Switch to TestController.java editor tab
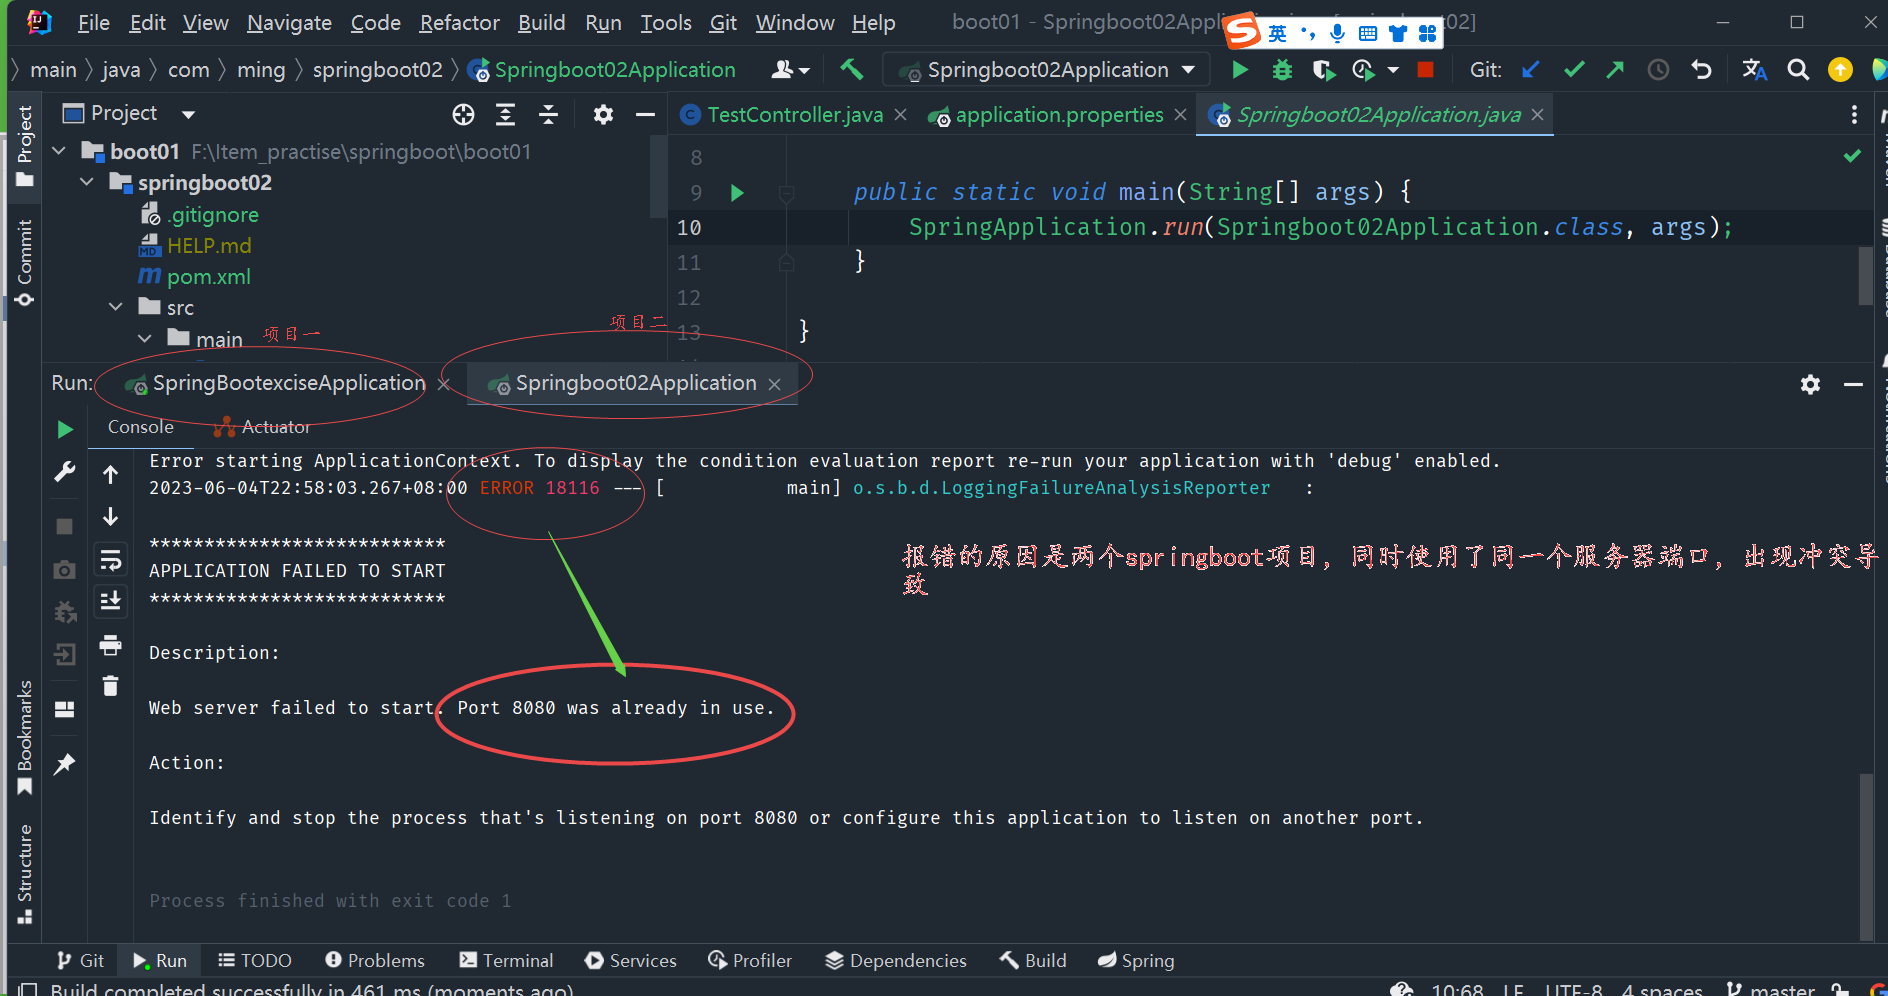This screenshot has height=996, width=1888. click(x=794, y=115)
